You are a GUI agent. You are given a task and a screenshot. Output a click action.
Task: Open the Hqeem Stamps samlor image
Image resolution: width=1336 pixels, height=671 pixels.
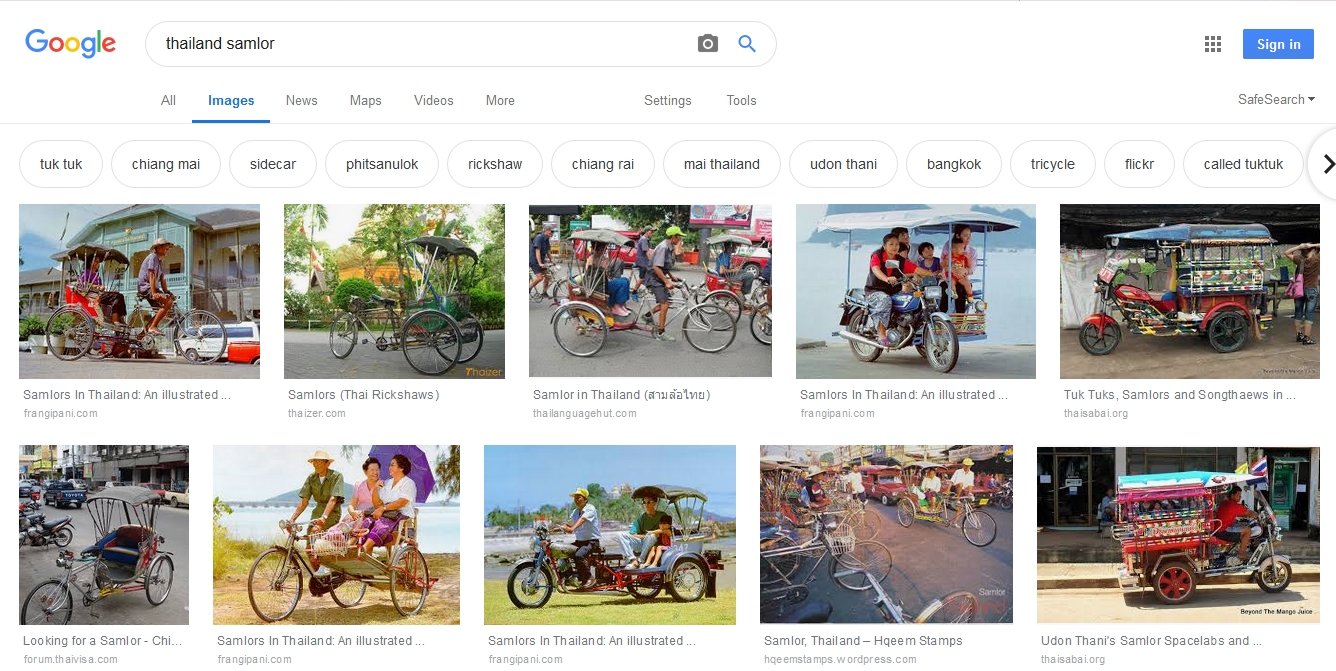[886, 534]
